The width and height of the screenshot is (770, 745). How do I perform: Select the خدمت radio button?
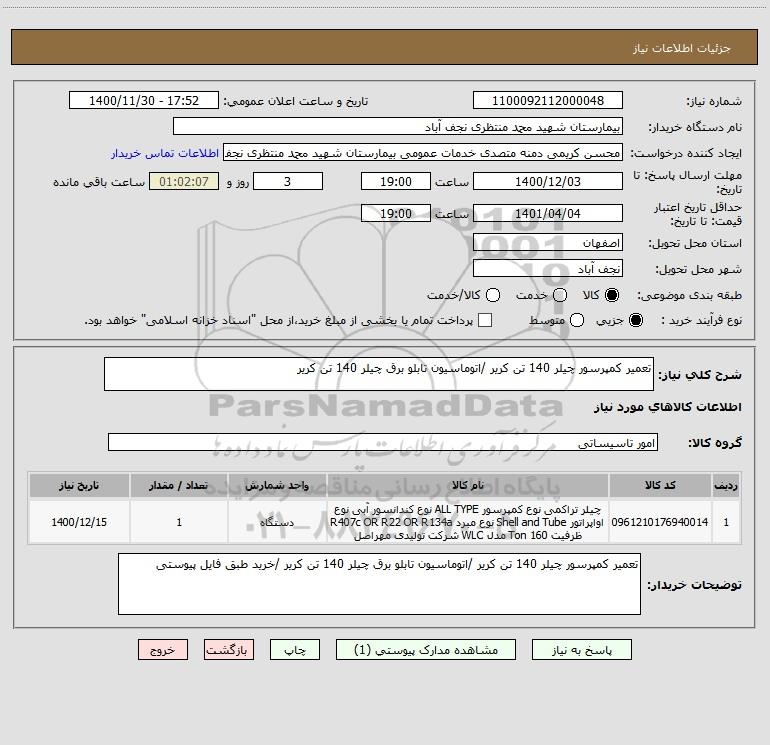point(560,295)
